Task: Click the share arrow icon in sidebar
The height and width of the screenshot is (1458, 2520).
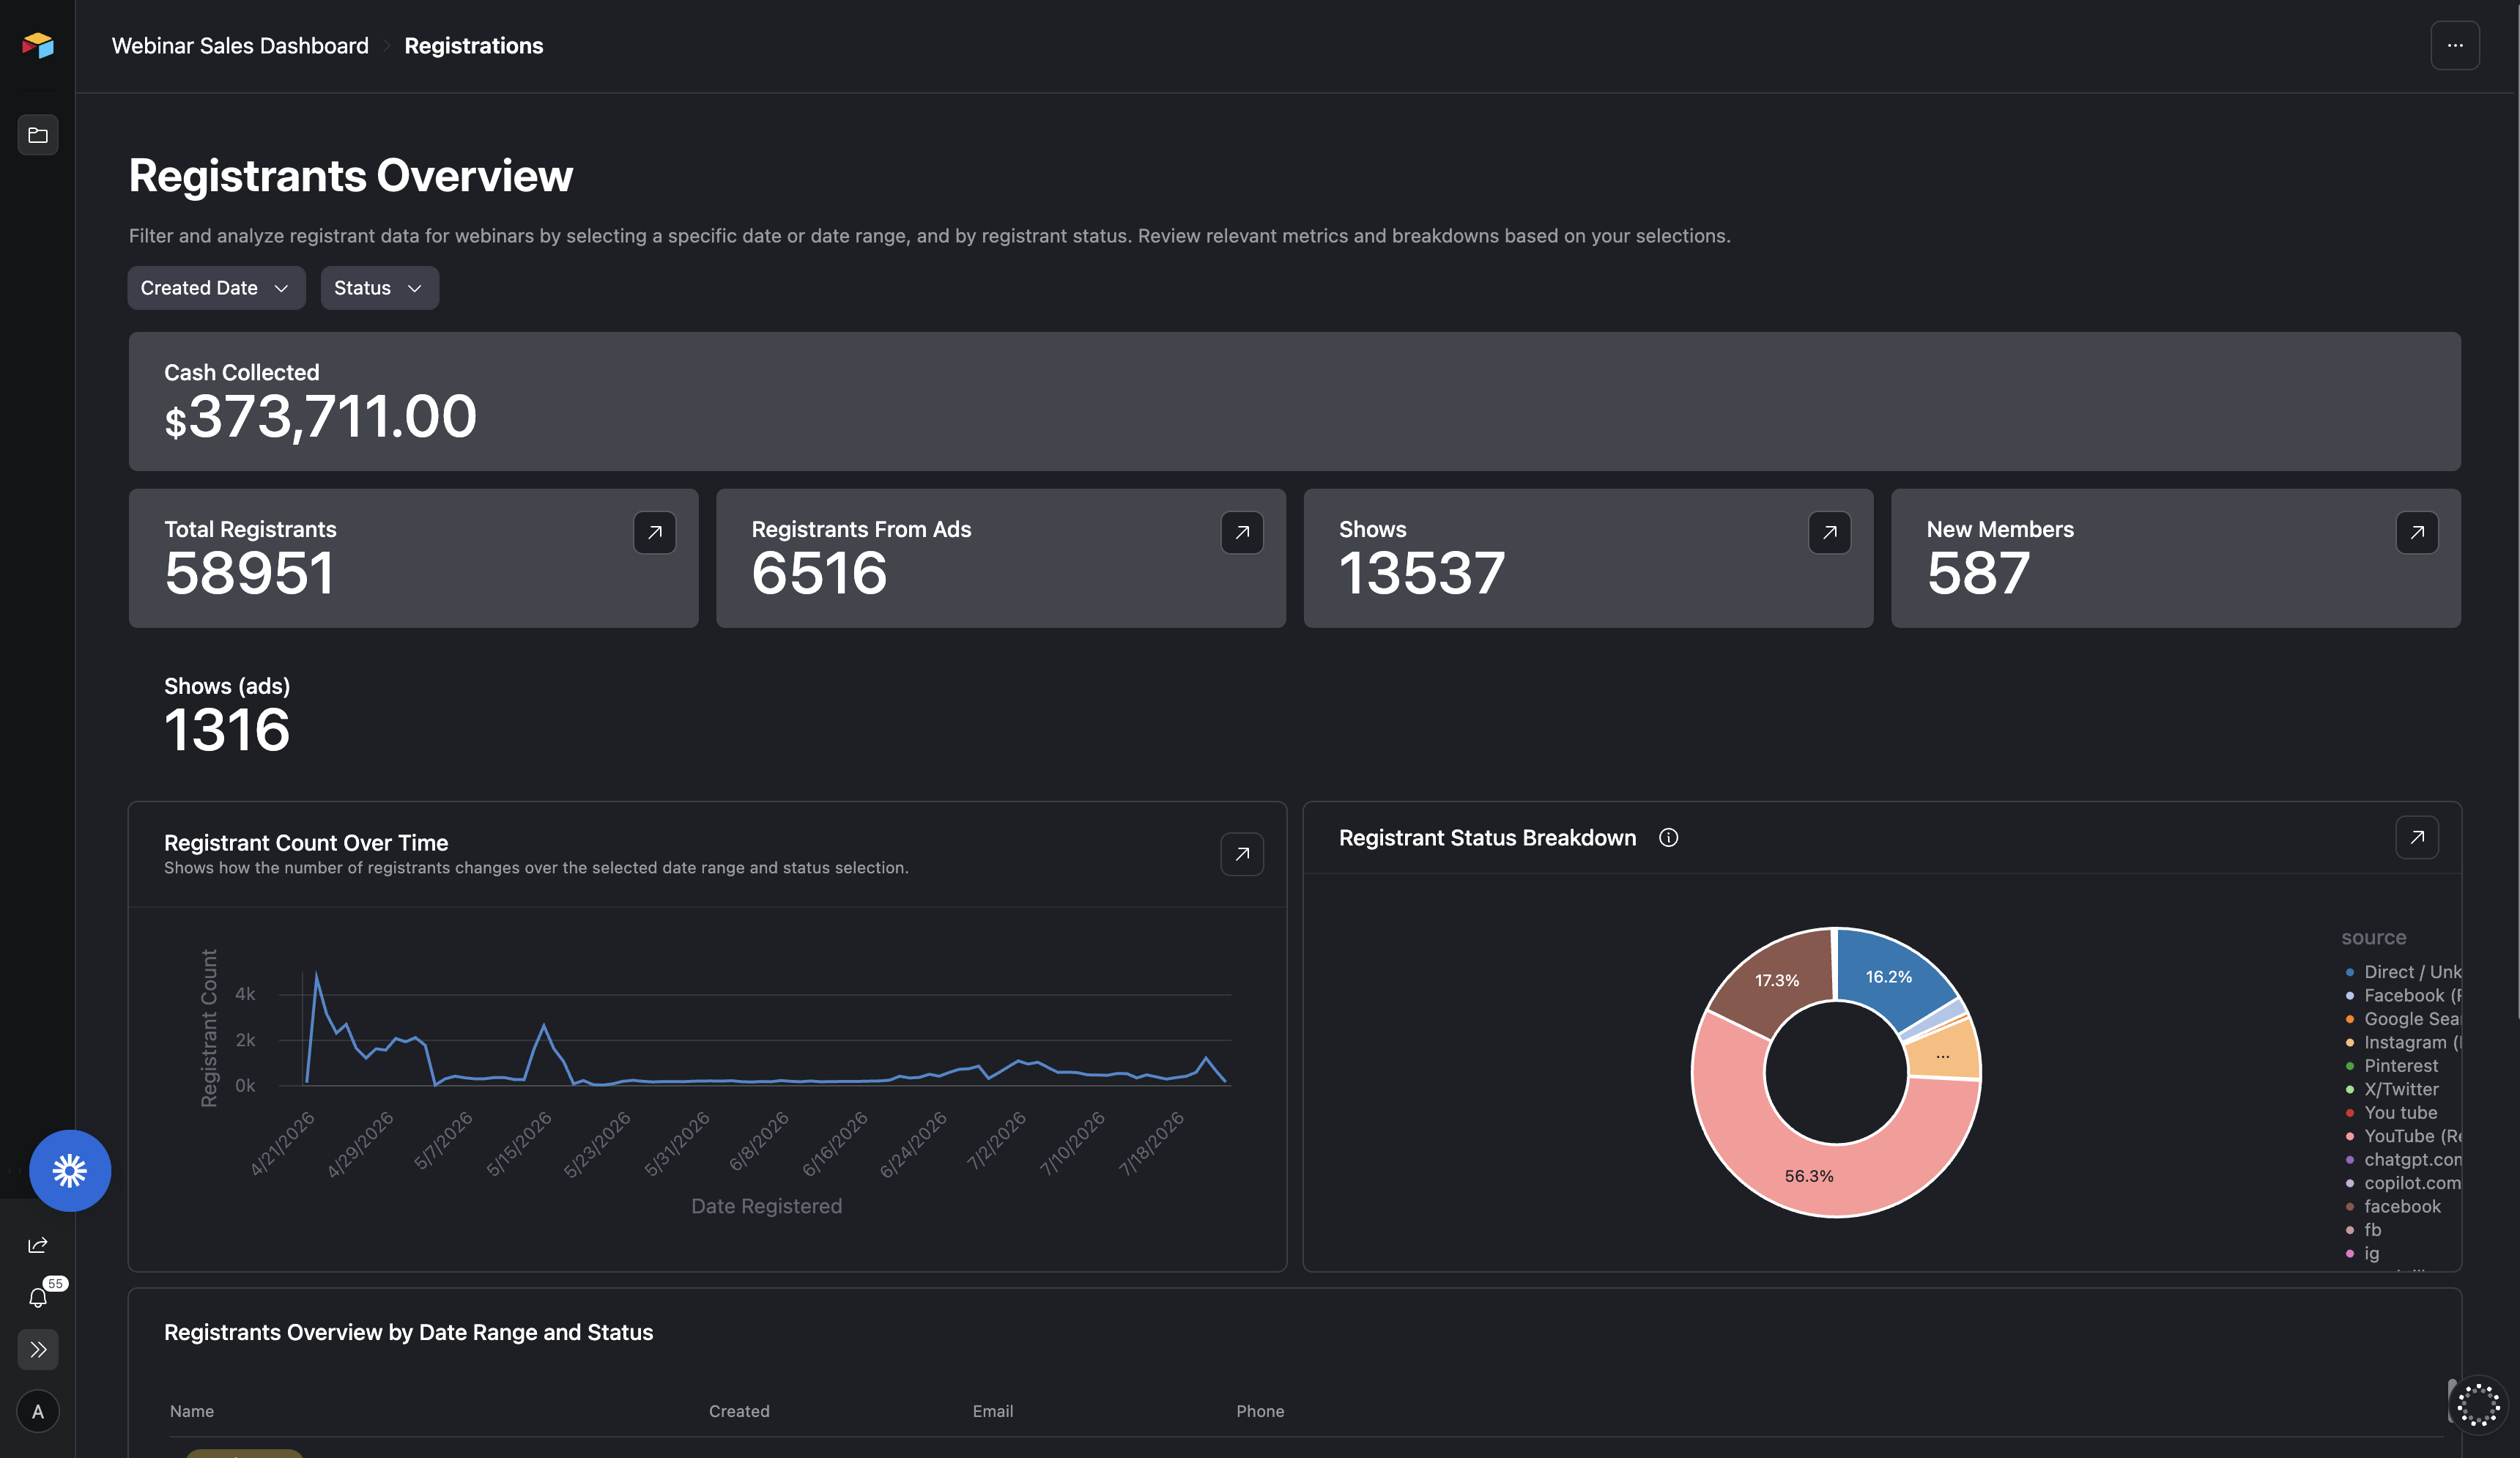Action: click(x=38, y=1245)
